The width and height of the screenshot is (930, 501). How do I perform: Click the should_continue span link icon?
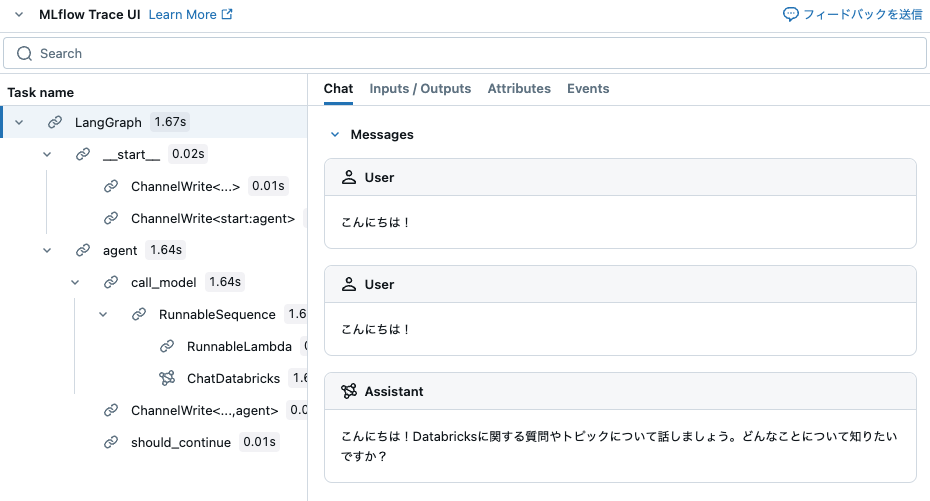tap(111, 442)
